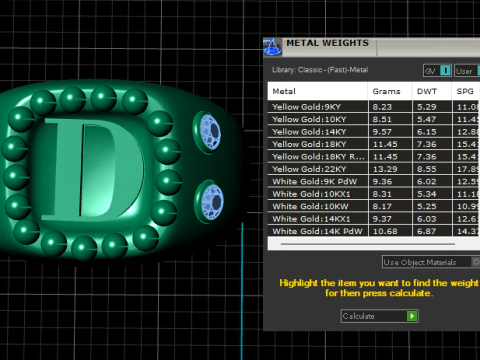Select the letter D on the ring
The height and width of the screenshot is (360, 480).
[93, 169]
